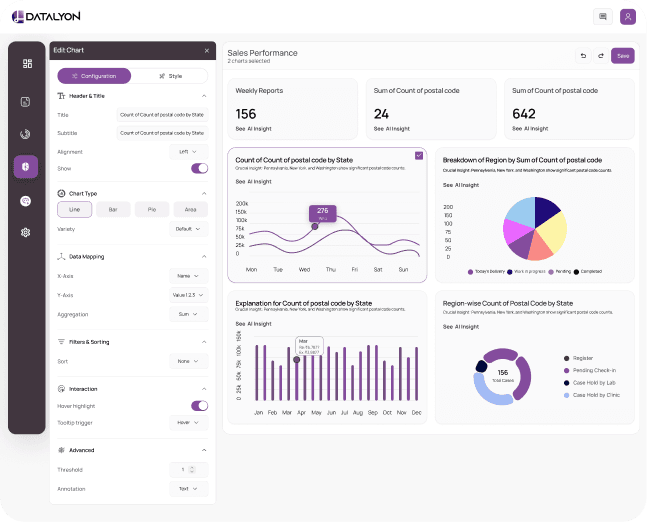Click the Interaction section icon
The width and height of the screenshot is (647, 522).
pyautogui.click(x=61, y=389)
